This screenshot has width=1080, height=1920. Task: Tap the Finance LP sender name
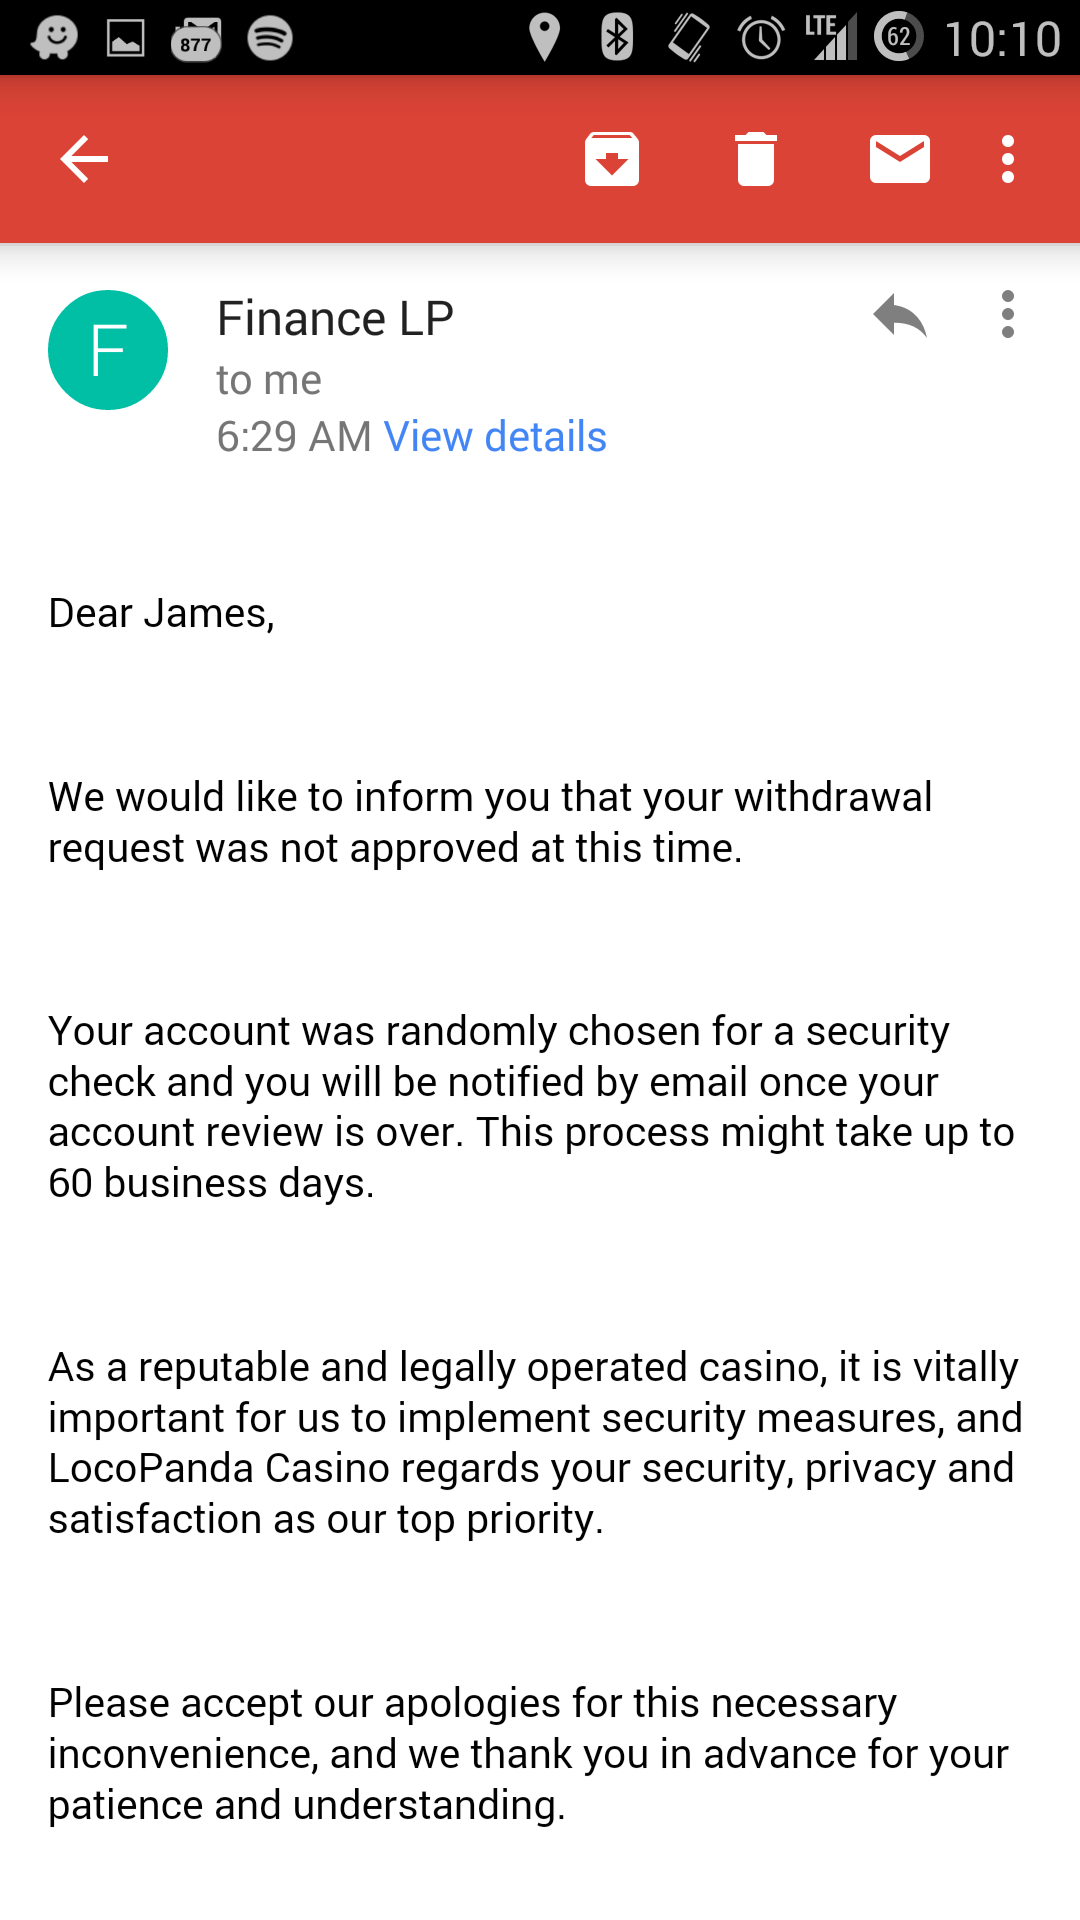click(335, 319)
